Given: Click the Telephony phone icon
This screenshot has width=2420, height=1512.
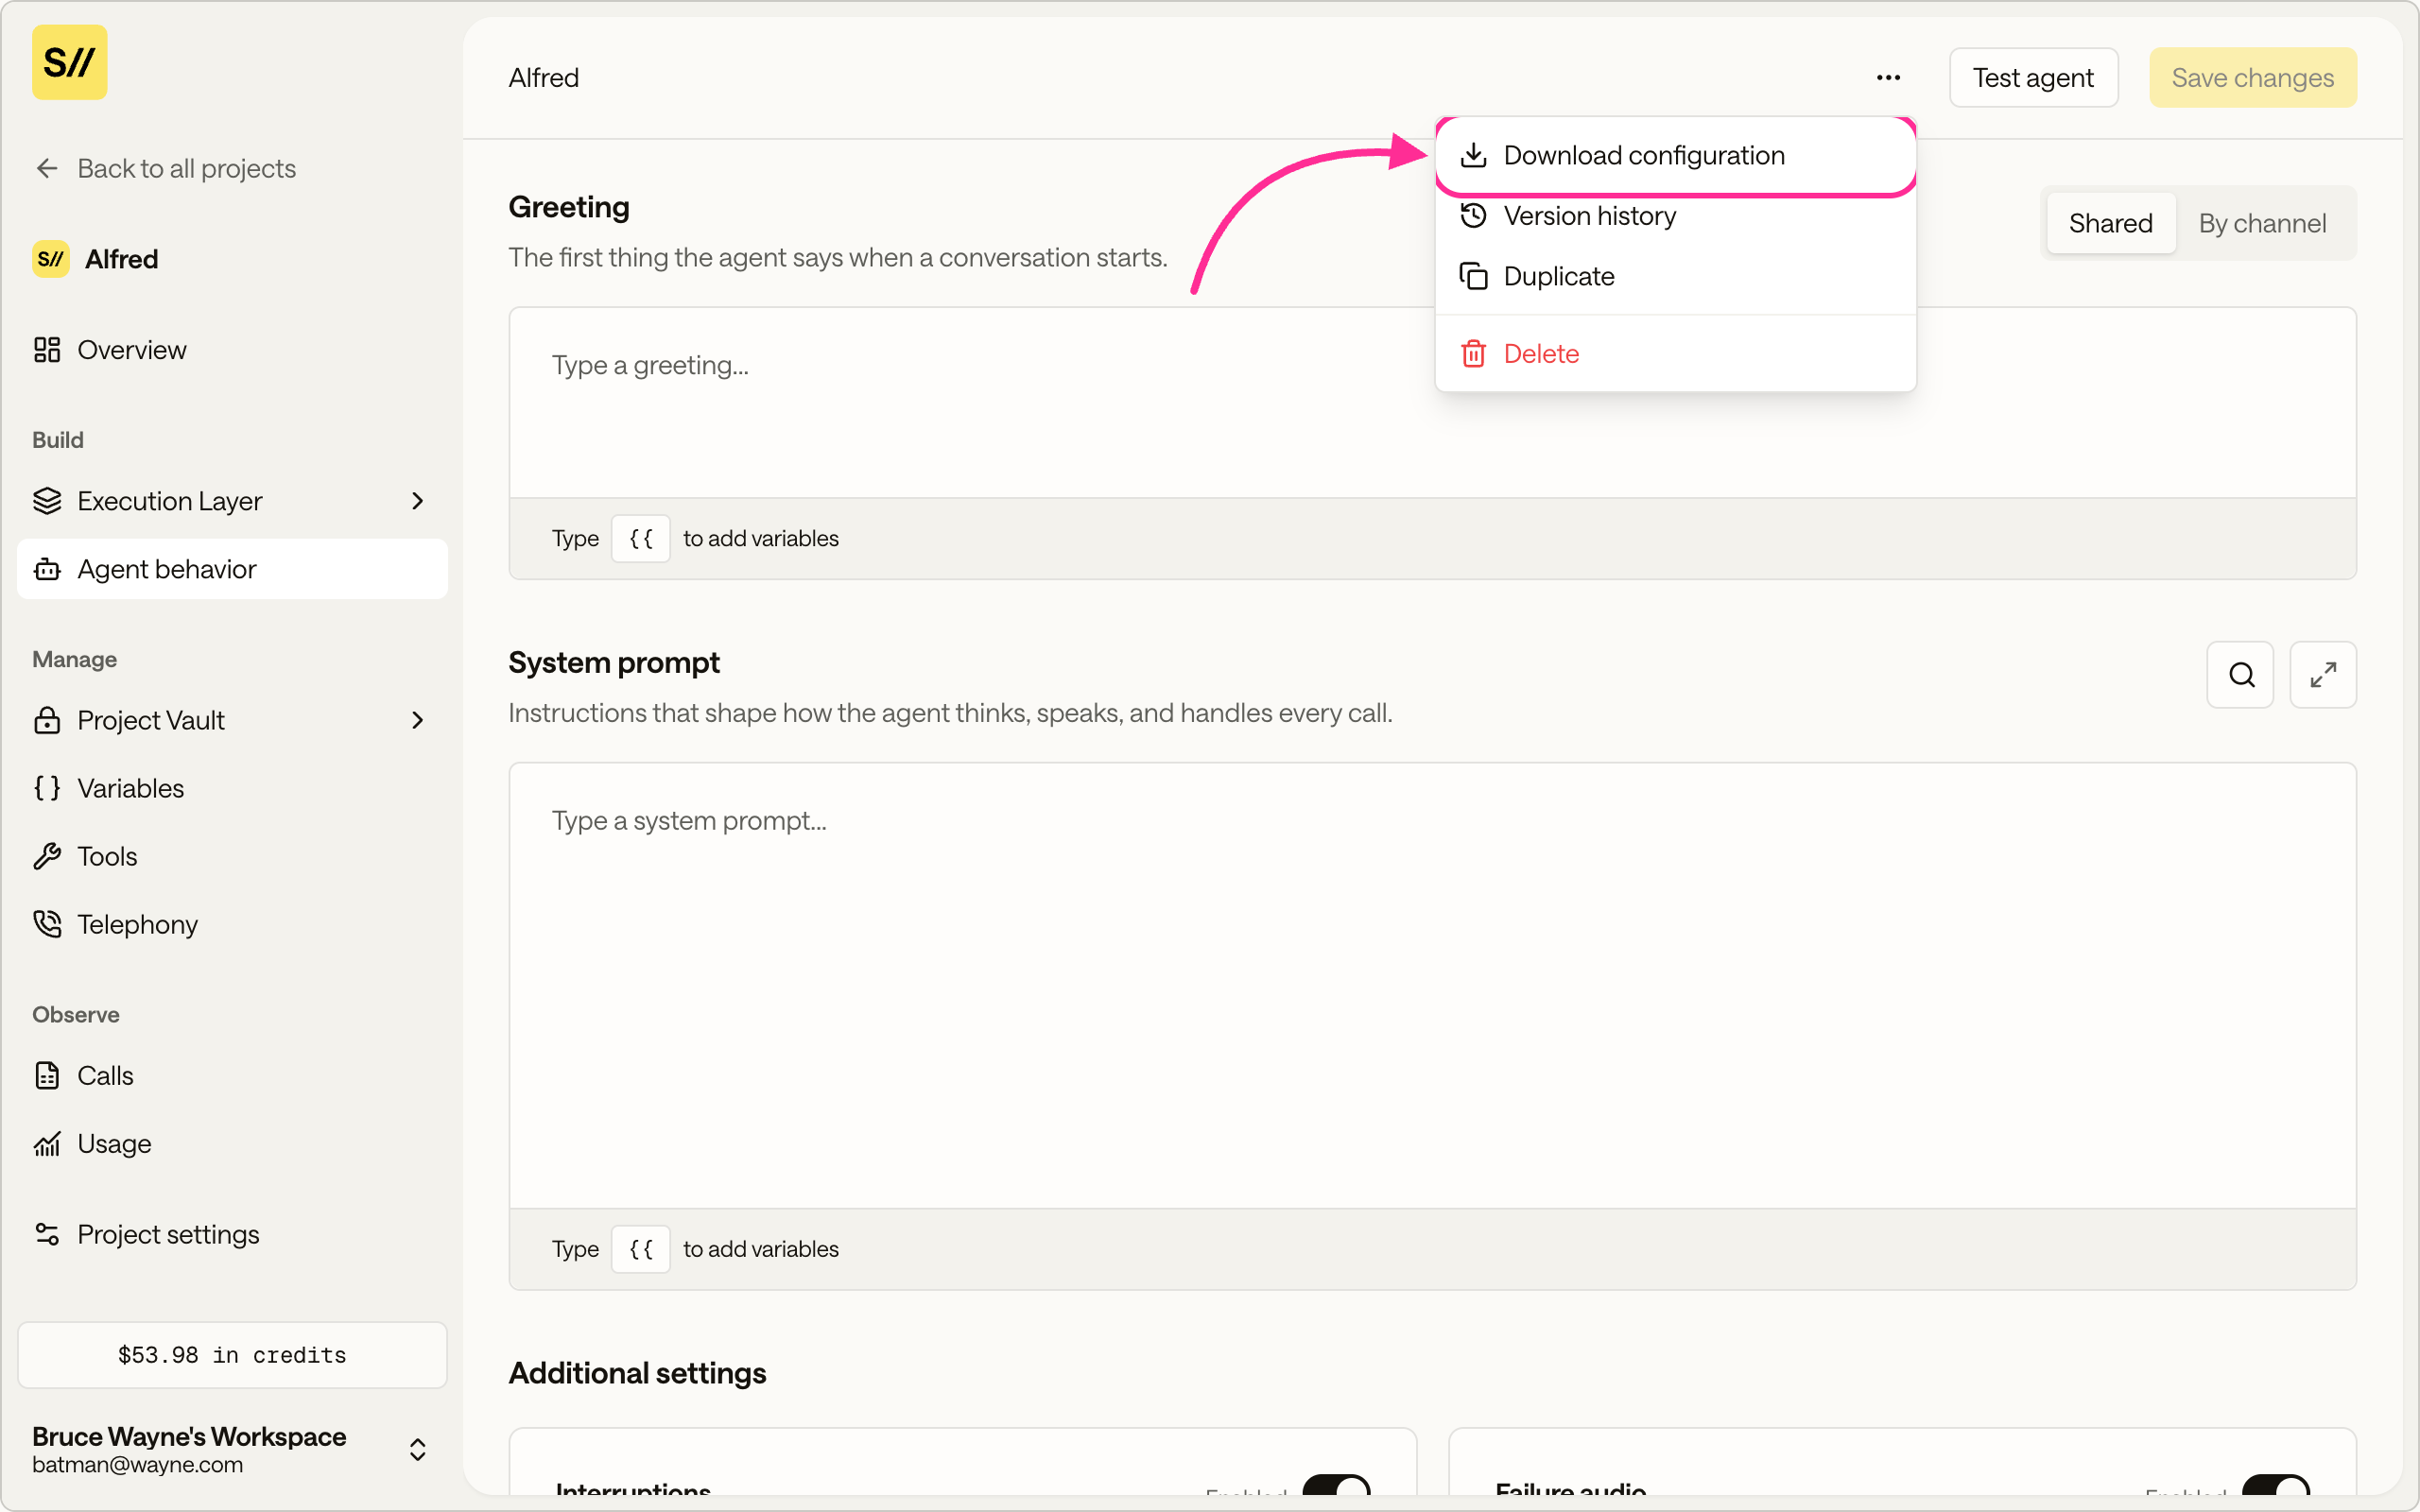Looking at the screenshot, I should [47, 924].
